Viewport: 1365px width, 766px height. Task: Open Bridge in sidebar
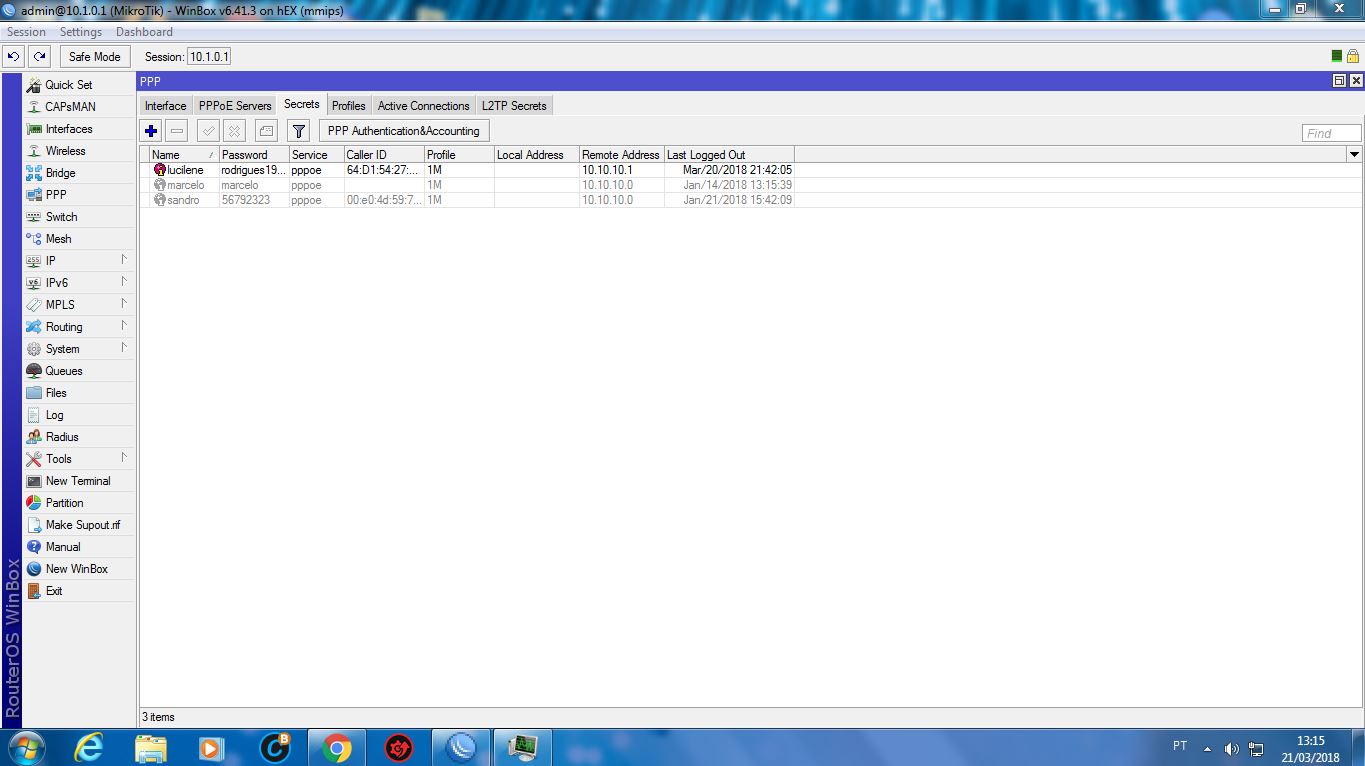click(79, 173)
